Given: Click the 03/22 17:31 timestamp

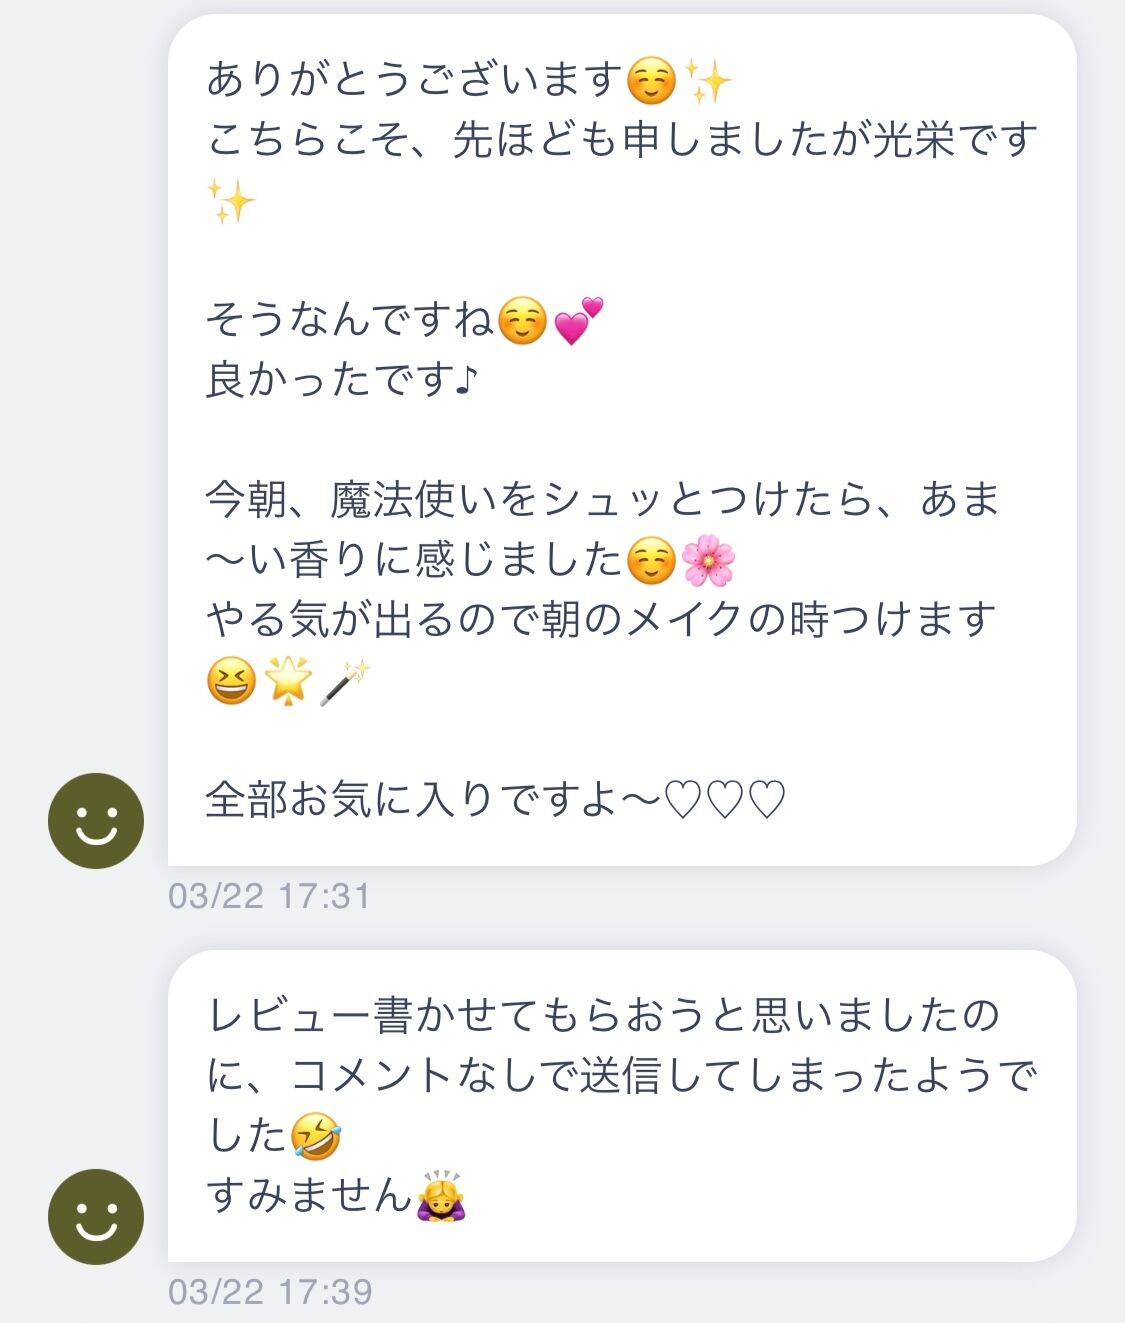Looking at the screenshot, I should click(269, 895).
